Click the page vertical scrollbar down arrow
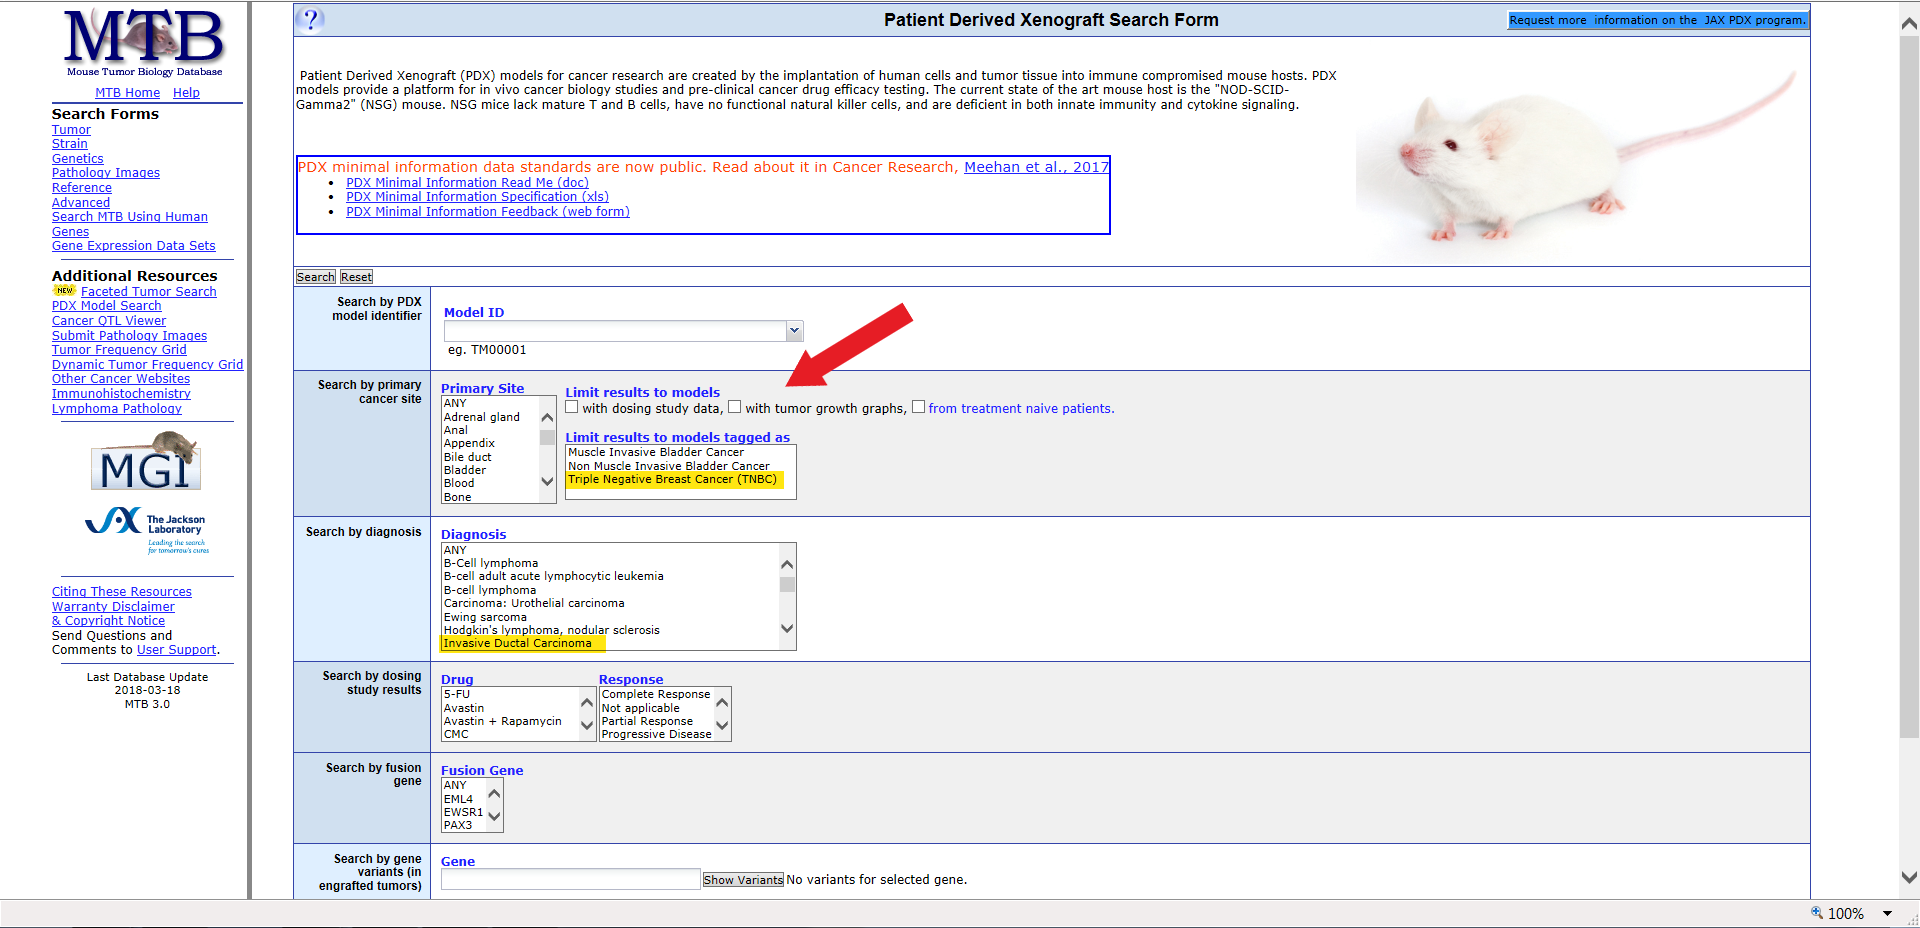 coord(1909,877)
